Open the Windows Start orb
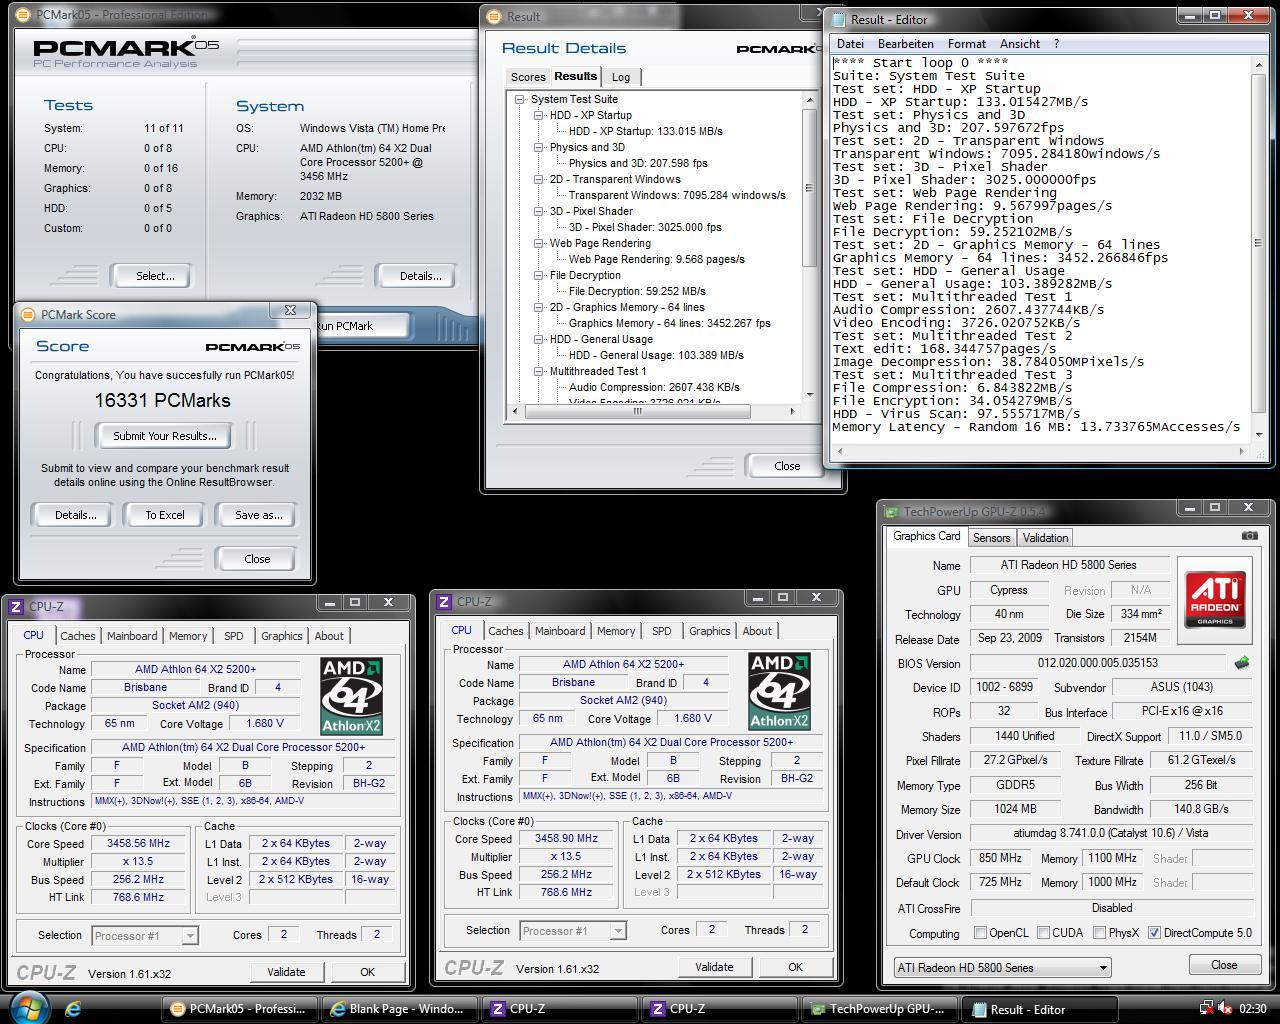 (x=28, y=1006)
